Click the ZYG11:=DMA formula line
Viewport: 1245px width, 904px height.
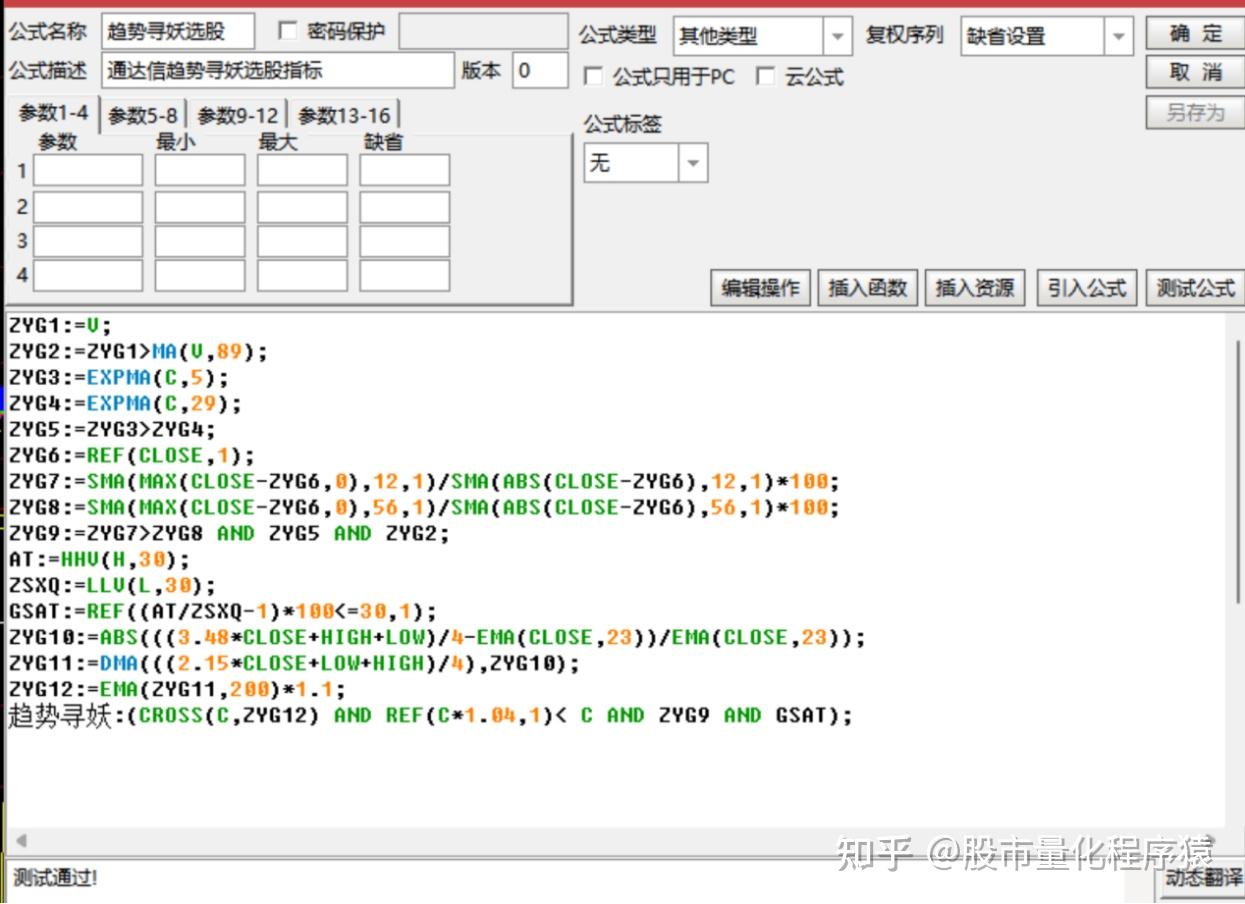click(294, 663)
